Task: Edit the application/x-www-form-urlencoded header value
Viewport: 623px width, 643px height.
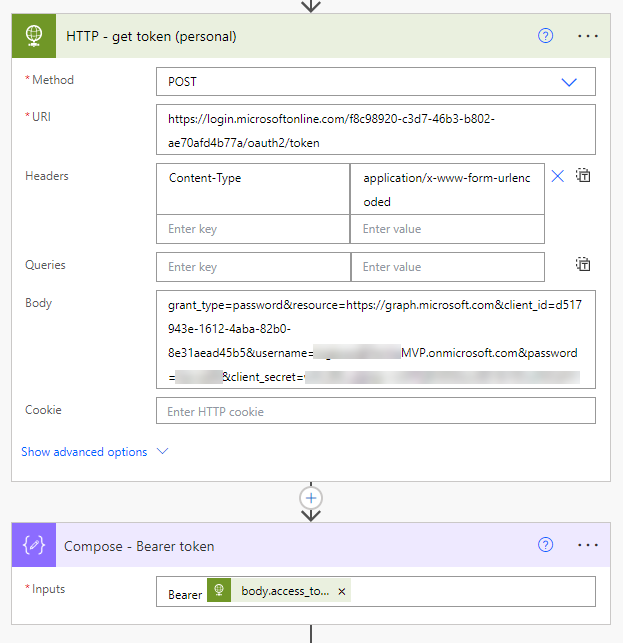Action: (x=447, y=189)
